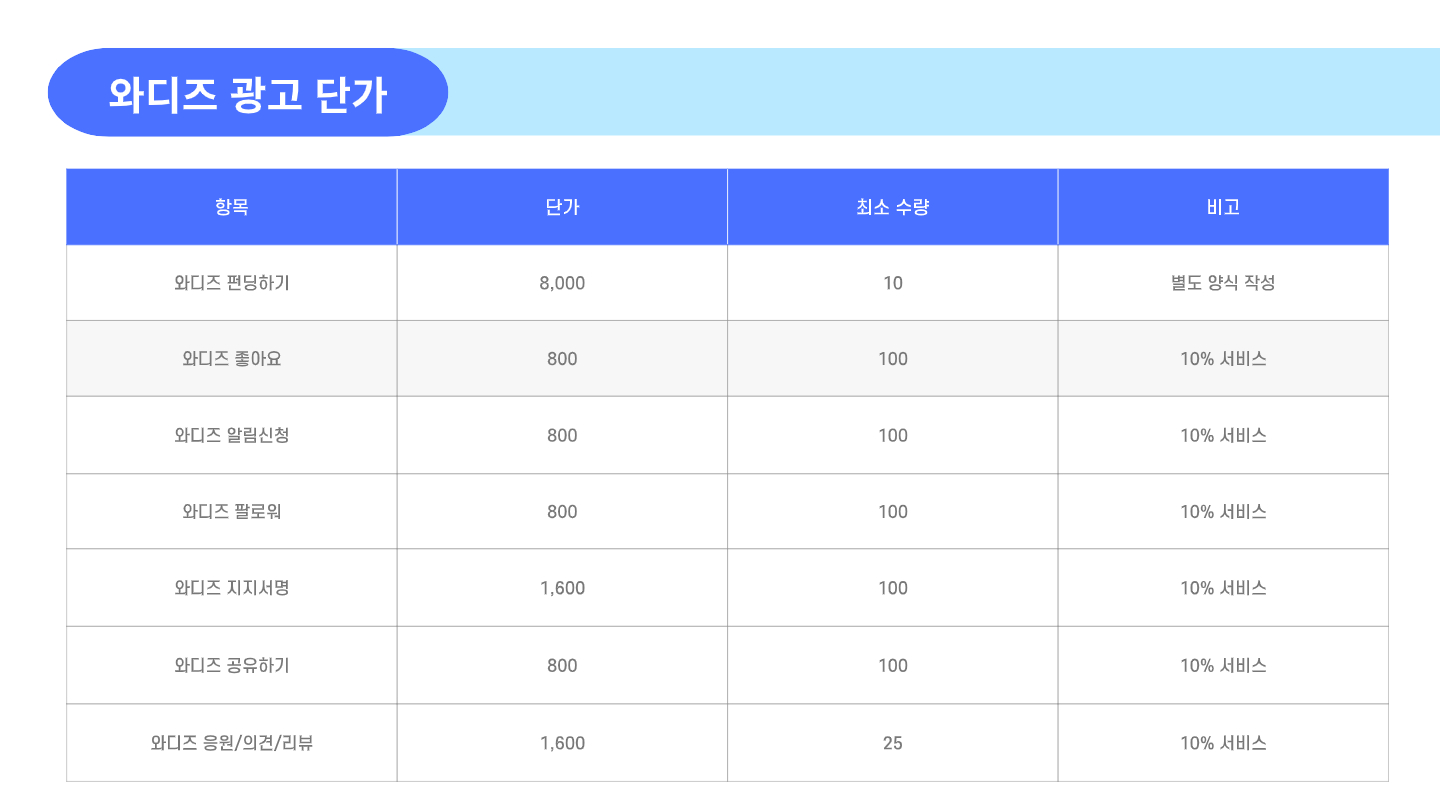Click the 800 price in 팔로워 row
The height and width of the screenshot is (810, 1440).
tap(562, 512)
